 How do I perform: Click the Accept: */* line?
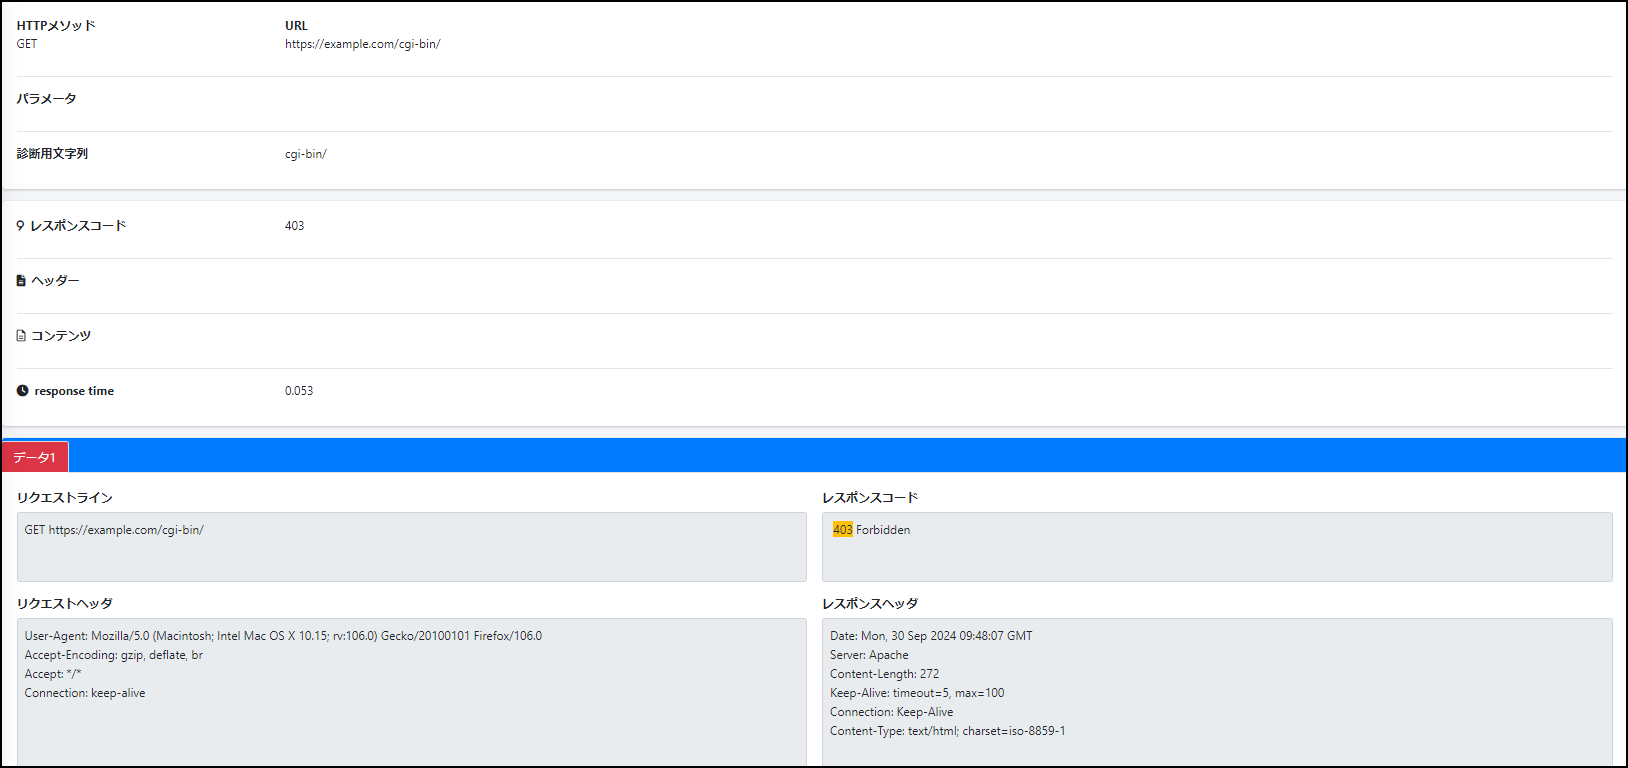[x=53, y=674]
